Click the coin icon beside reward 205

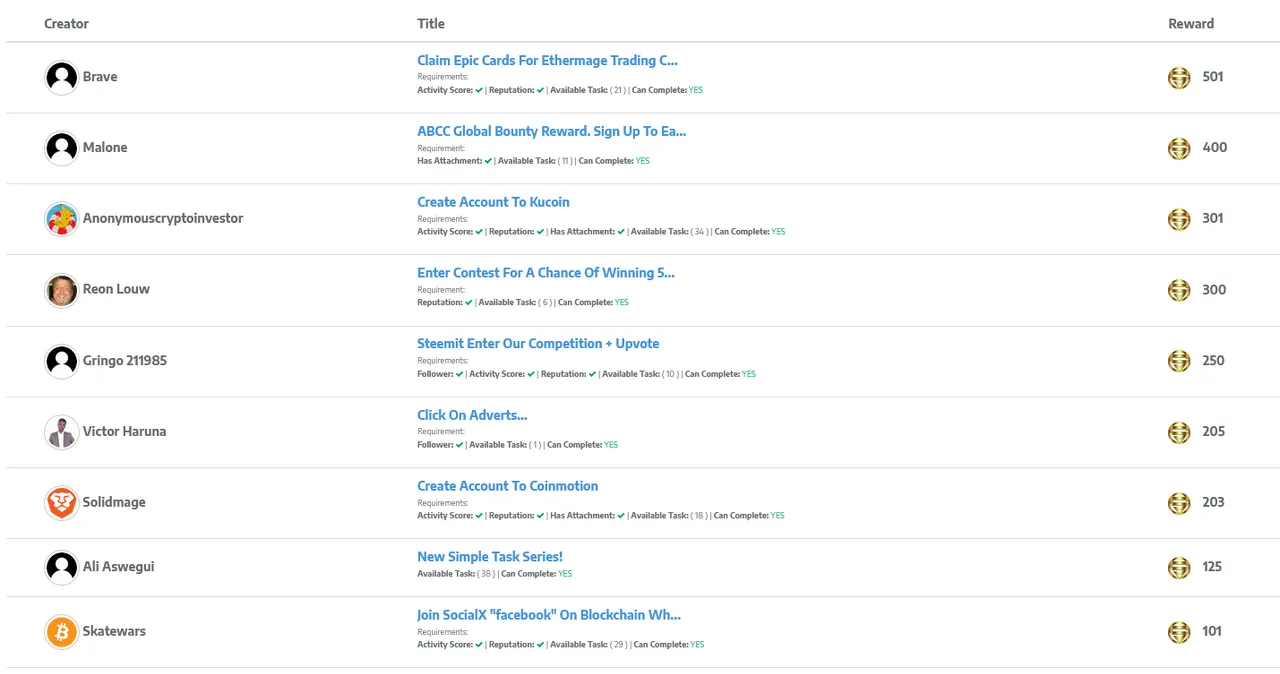[x=1180, y=432]
